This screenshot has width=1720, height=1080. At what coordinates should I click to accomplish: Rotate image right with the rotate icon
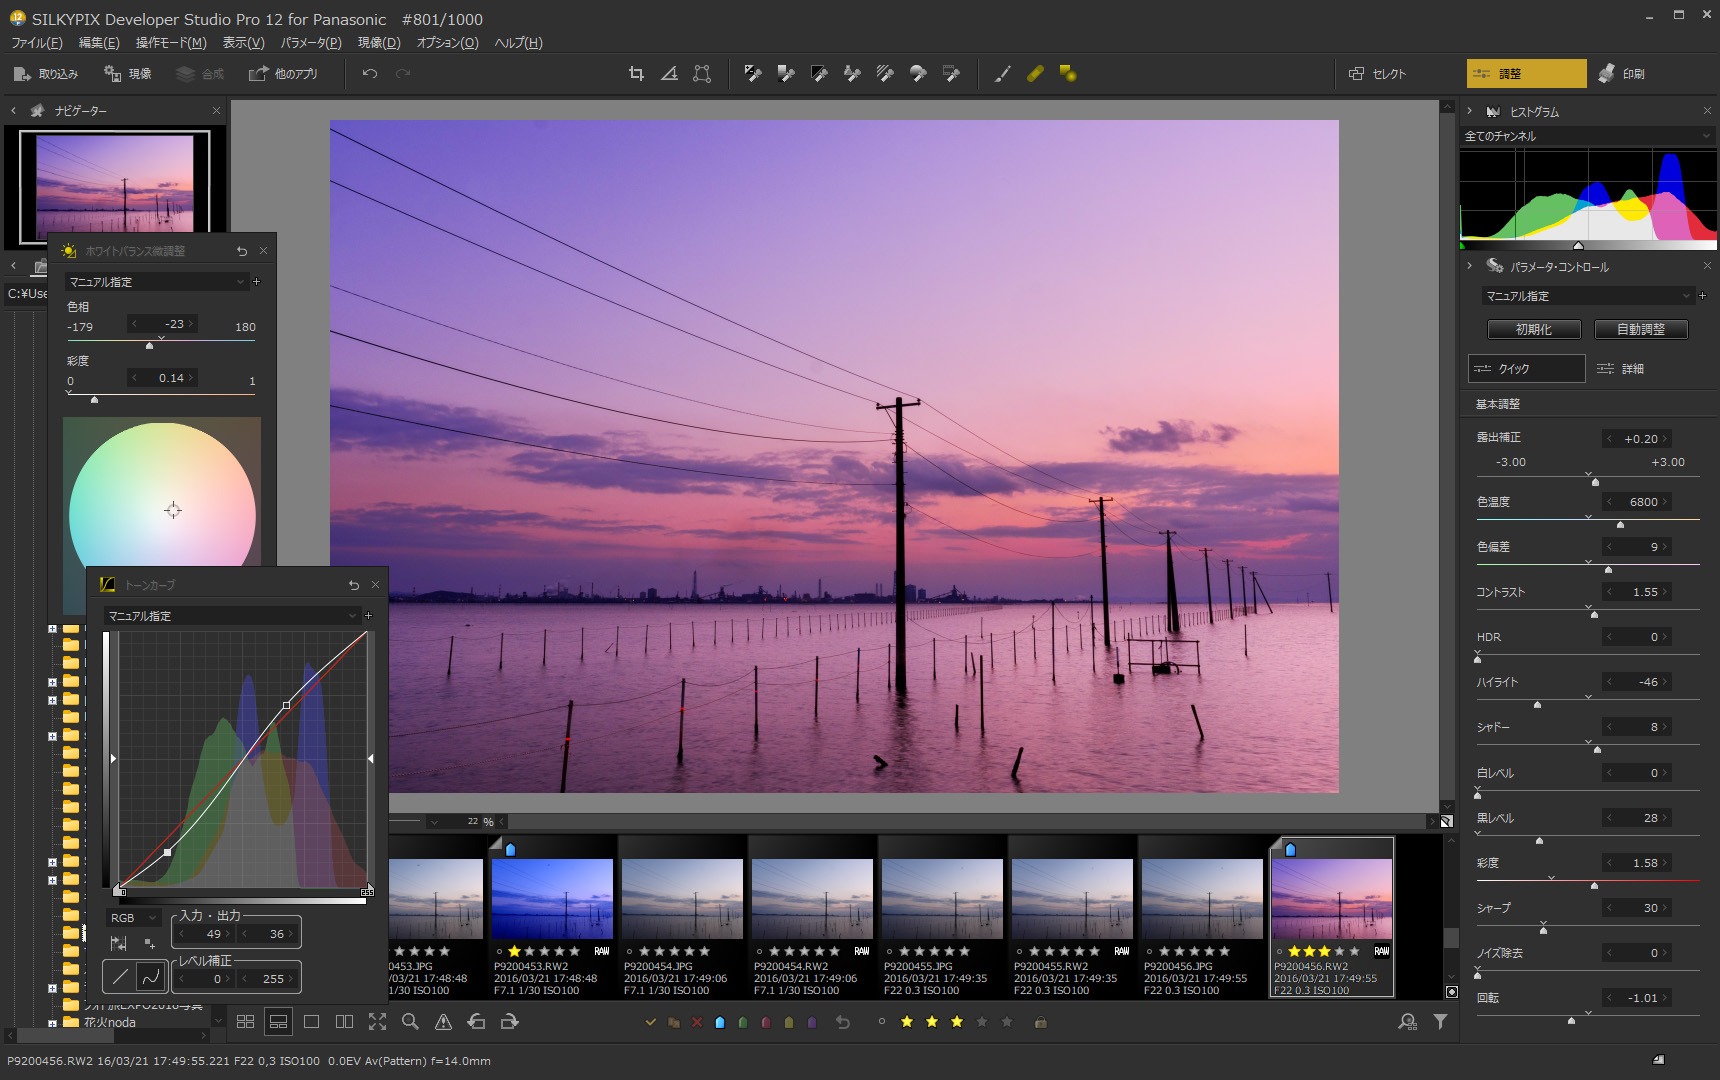coord(509,1022)
